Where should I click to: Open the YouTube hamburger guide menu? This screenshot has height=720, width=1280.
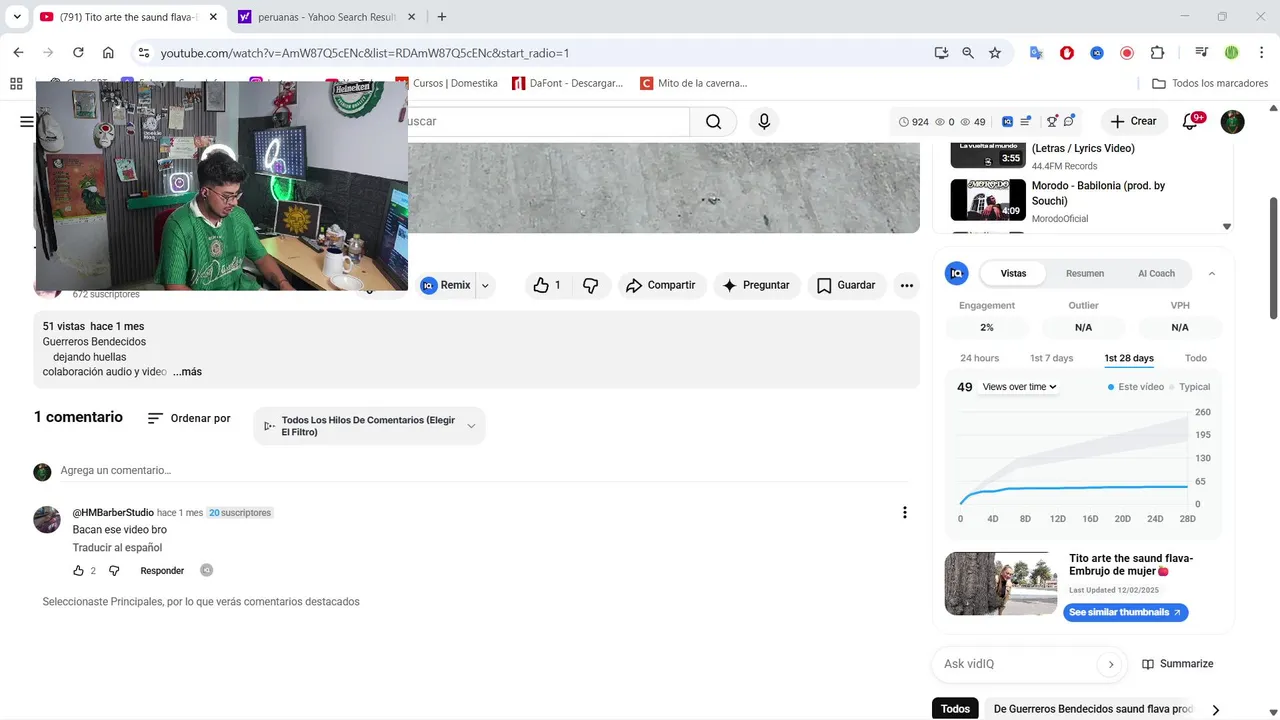26,122
